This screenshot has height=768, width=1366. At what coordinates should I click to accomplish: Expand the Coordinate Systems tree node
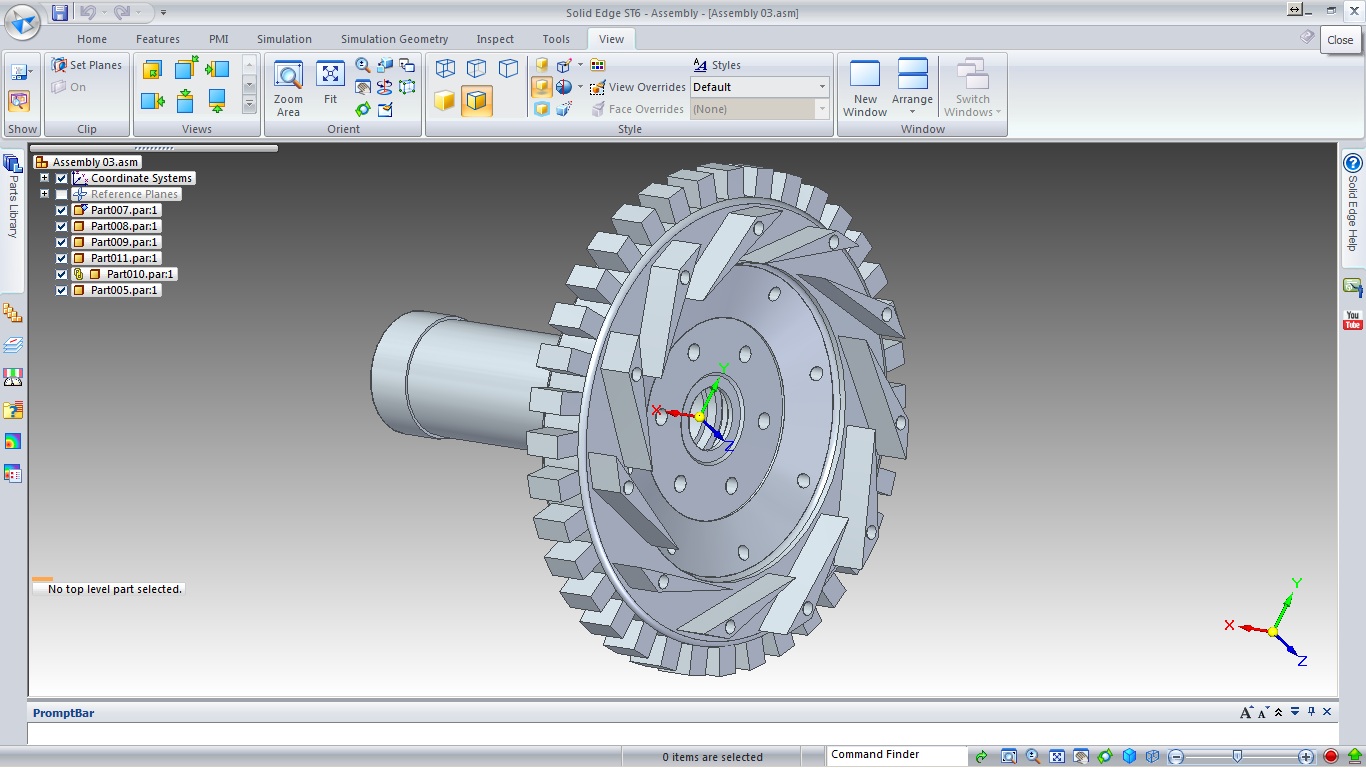click(x=45, y=178)
